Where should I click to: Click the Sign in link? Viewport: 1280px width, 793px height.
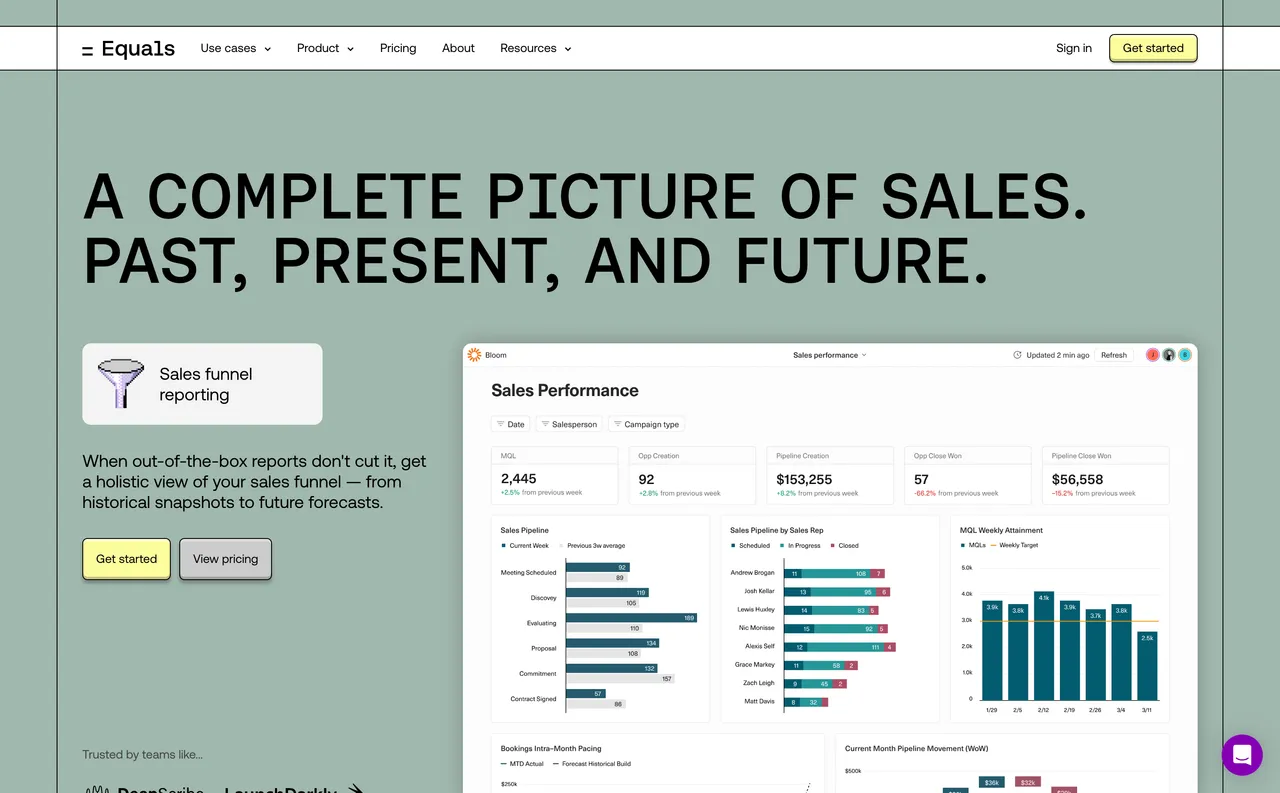pyautogui.click(x=1074, y=48)
